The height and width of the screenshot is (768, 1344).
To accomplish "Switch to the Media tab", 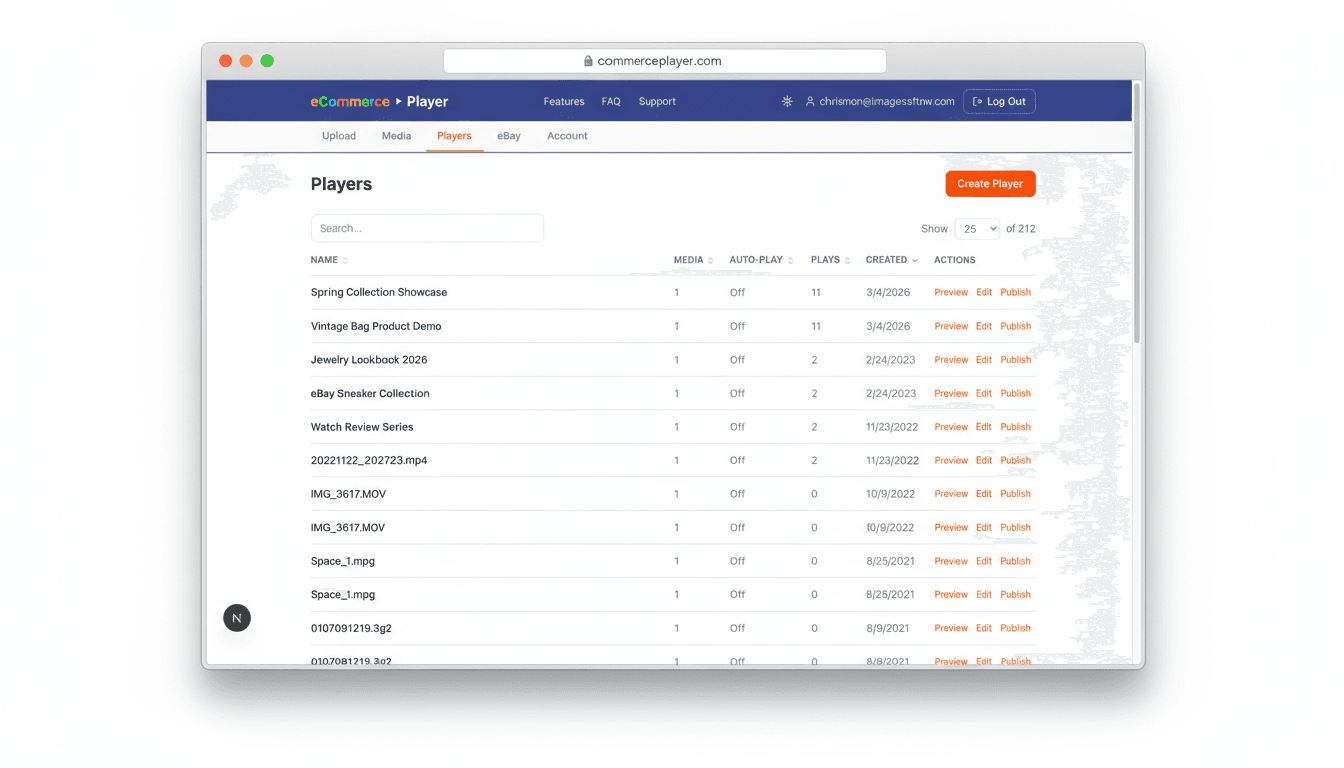I will [396, 135].
